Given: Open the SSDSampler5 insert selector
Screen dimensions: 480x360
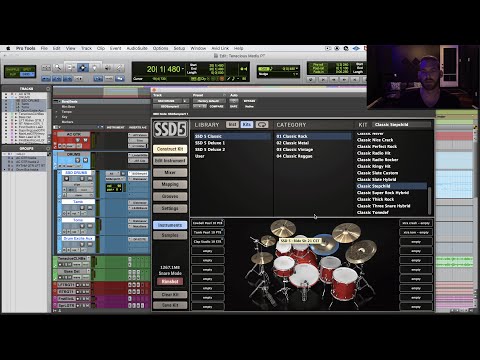Looking at the screenshot, I should 171,106.
